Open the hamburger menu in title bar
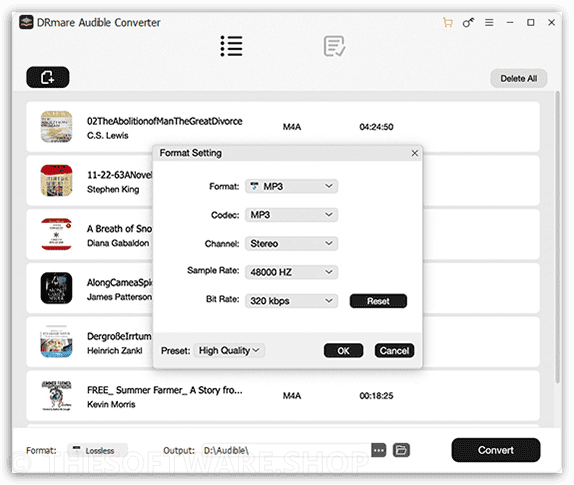574x485 pixels. (489, 23)
